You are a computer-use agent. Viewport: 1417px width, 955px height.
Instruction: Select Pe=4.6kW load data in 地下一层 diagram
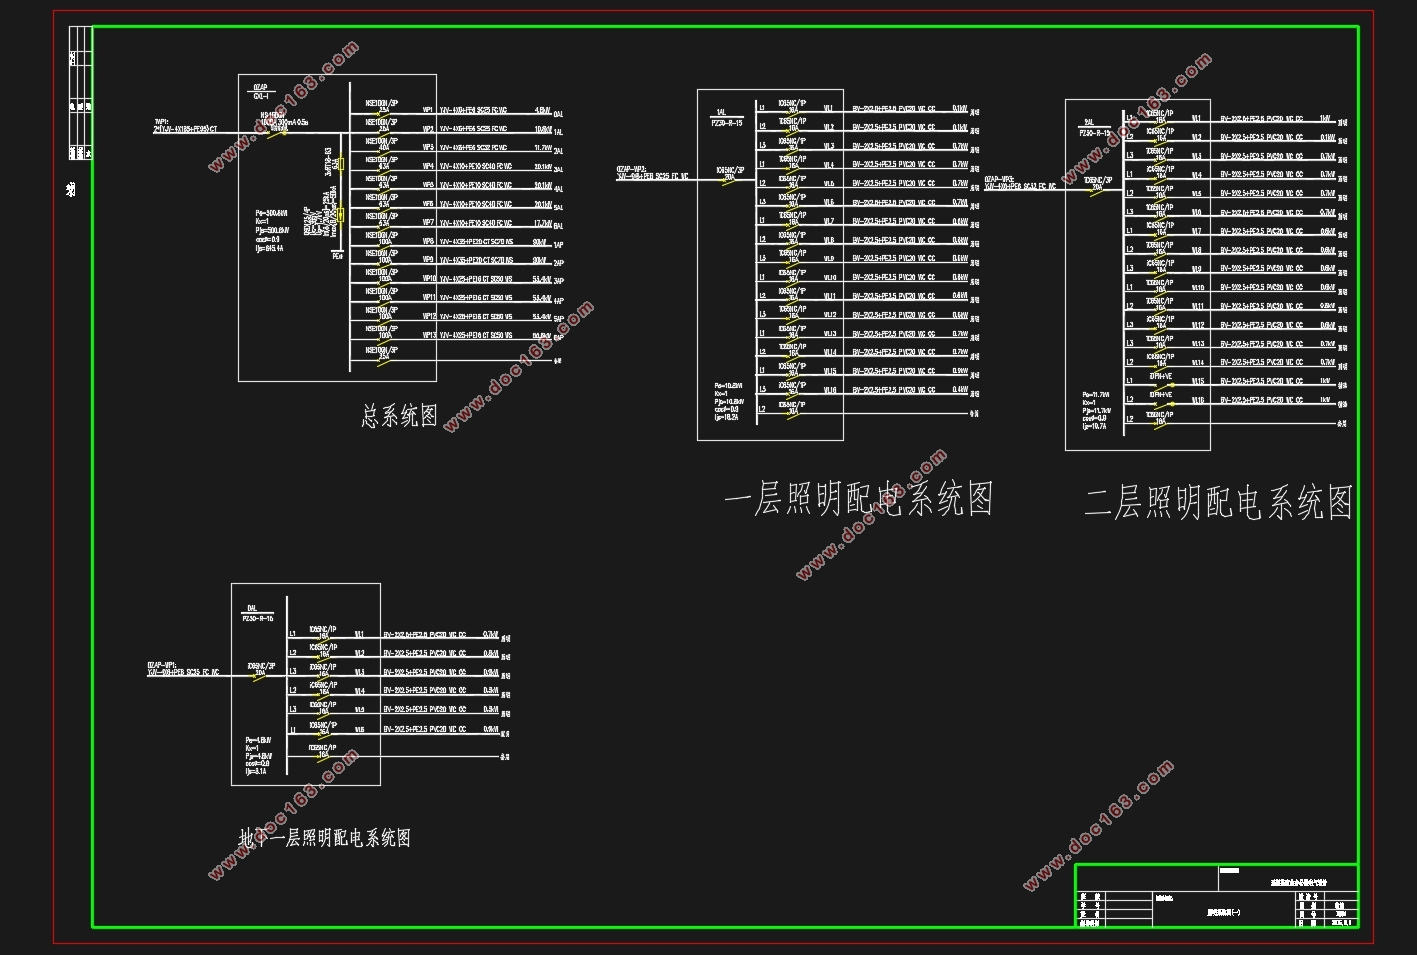pyautogui.click(x=258, y=756)
